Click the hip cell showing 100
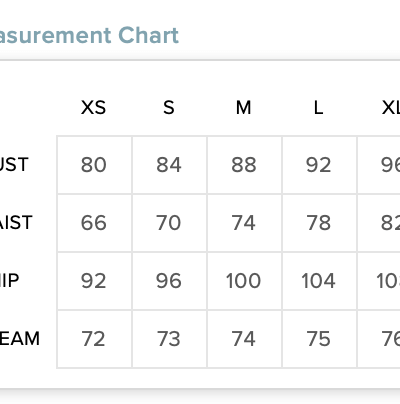Screen dimensions: 400x404 244,281
